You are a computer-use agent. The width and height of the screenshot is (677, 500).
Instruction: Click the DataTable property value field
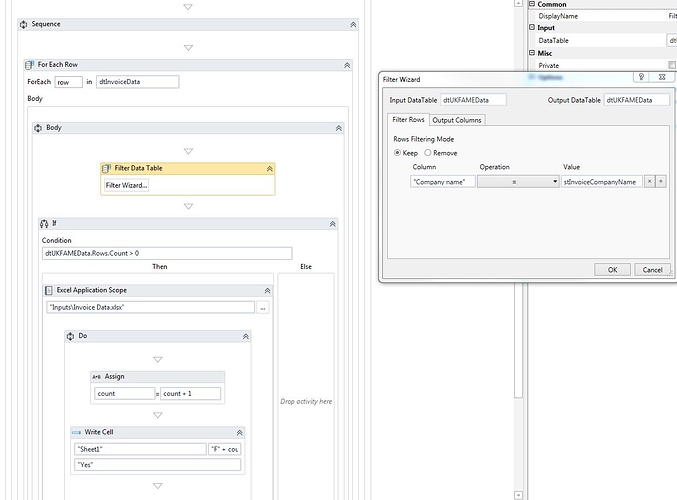pyautogui.click(x=672, y=40)
